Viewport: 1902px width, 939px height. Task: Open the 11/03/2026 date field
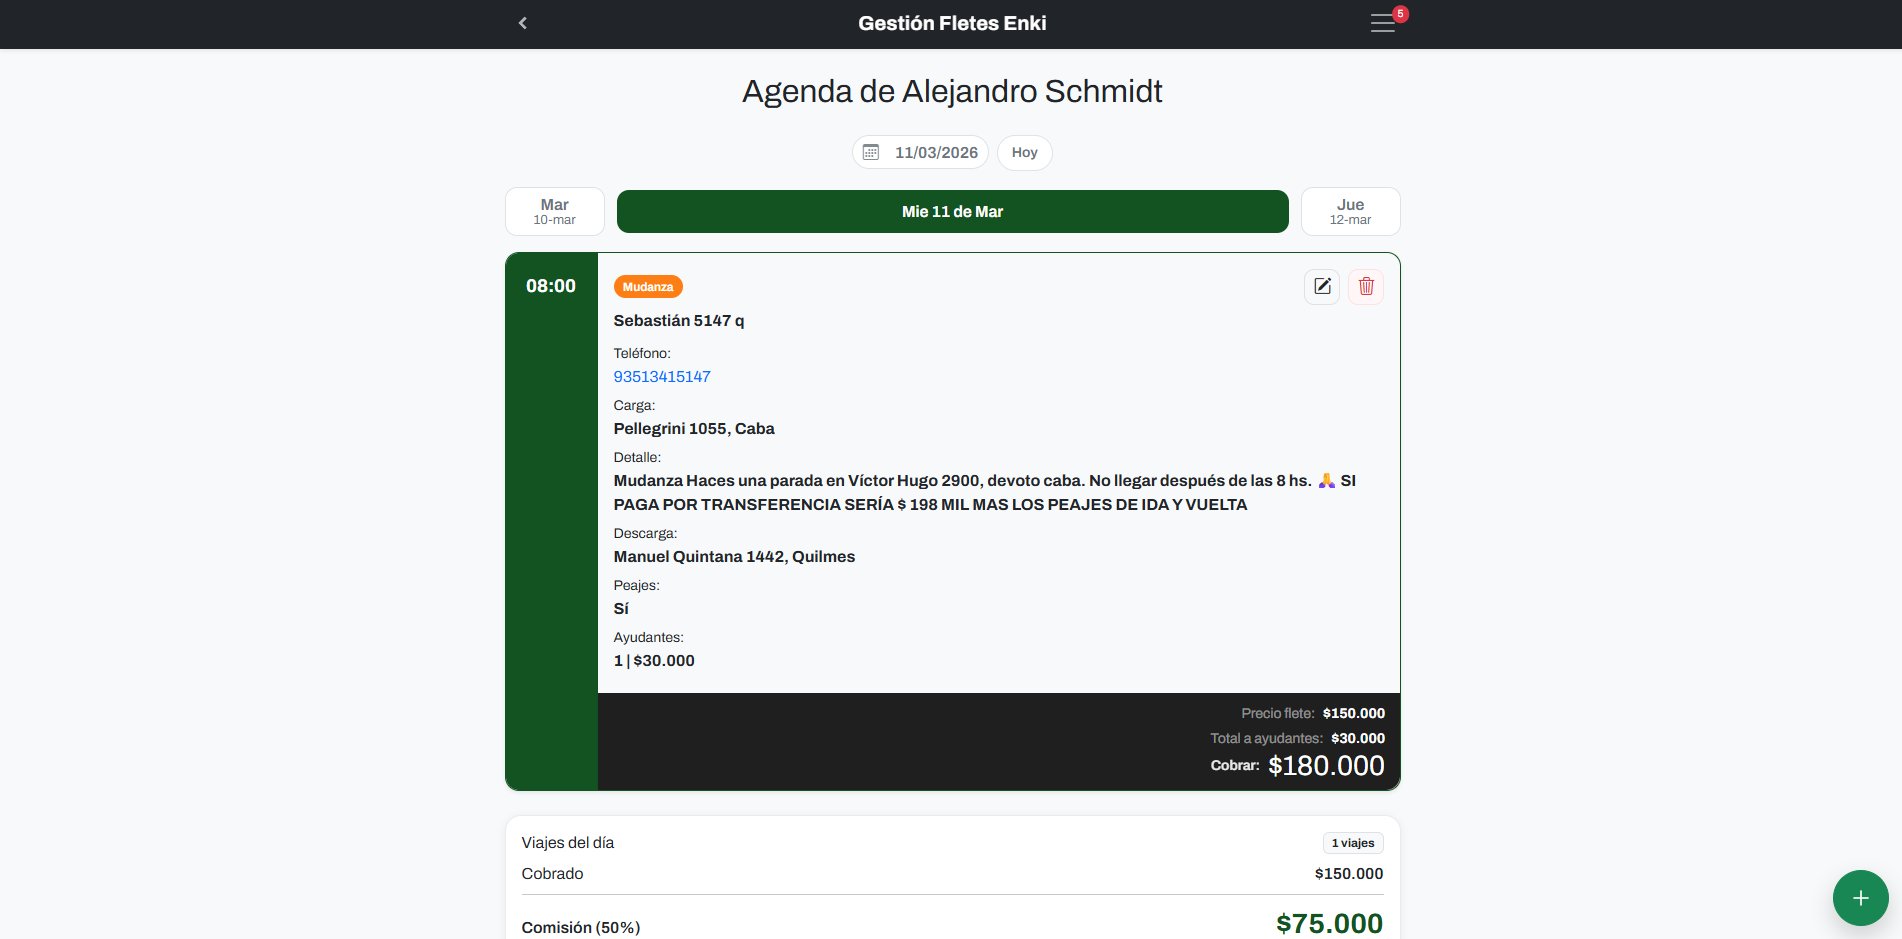coord(935,152)
